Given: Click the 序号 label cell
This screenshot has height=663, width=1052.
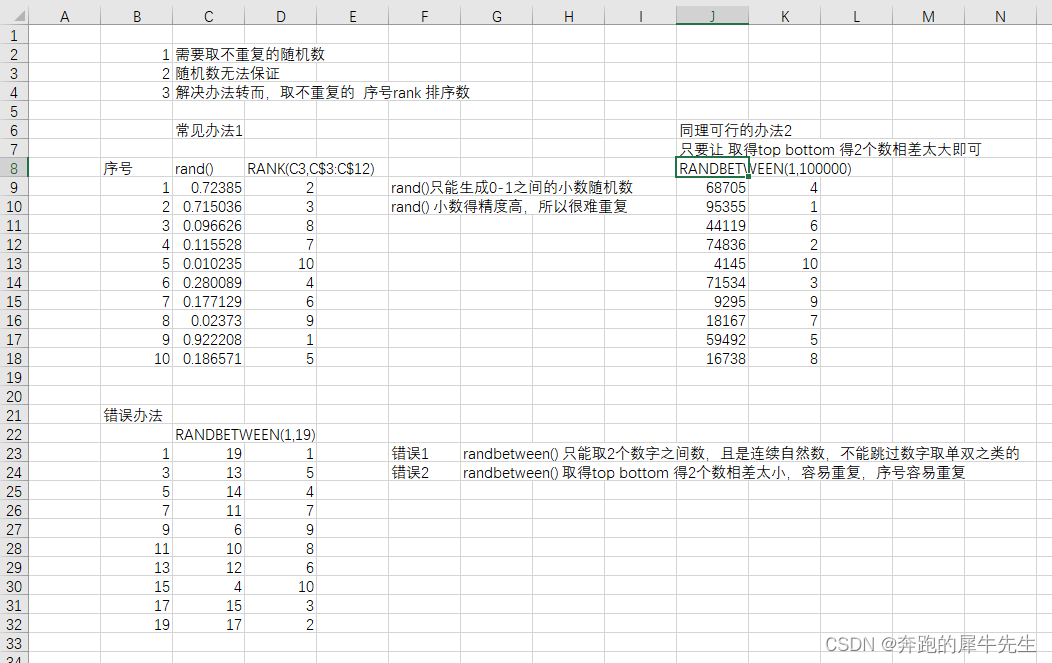Looking at the screenshot, I should 136,168.
